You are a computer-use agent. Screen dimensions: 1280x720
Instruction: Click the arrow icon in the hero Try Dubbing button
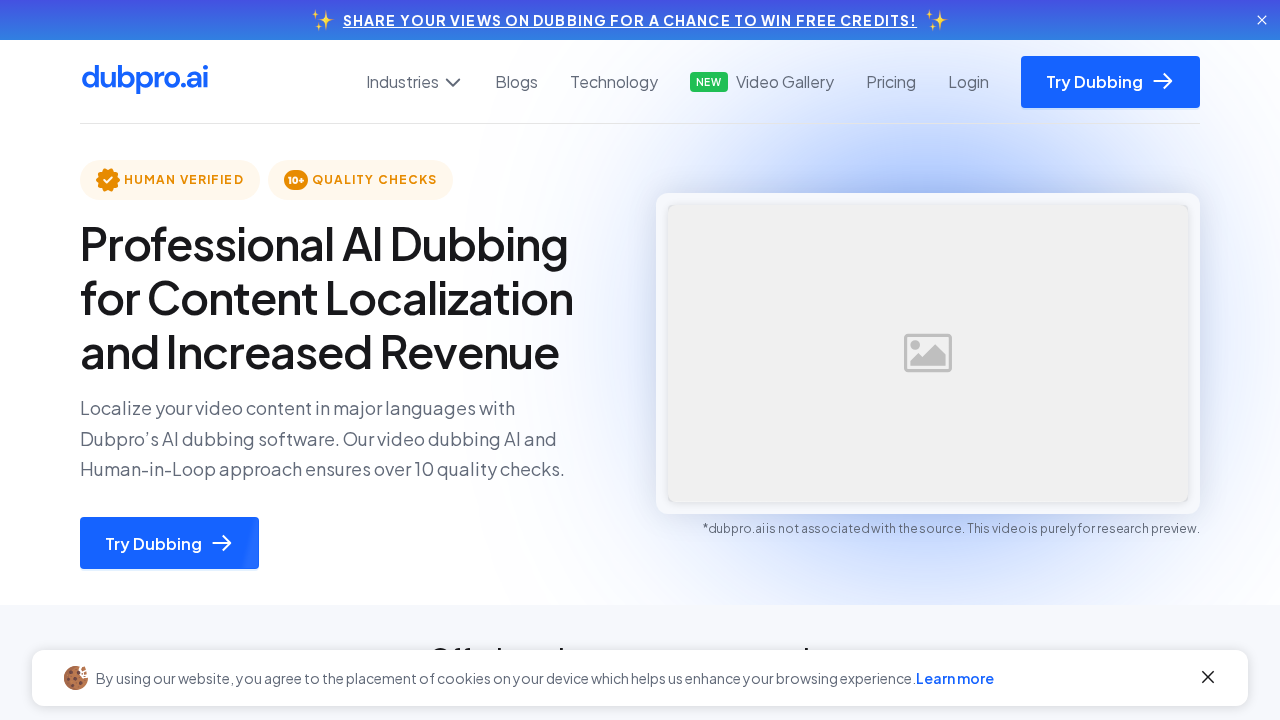click(222, 543)
